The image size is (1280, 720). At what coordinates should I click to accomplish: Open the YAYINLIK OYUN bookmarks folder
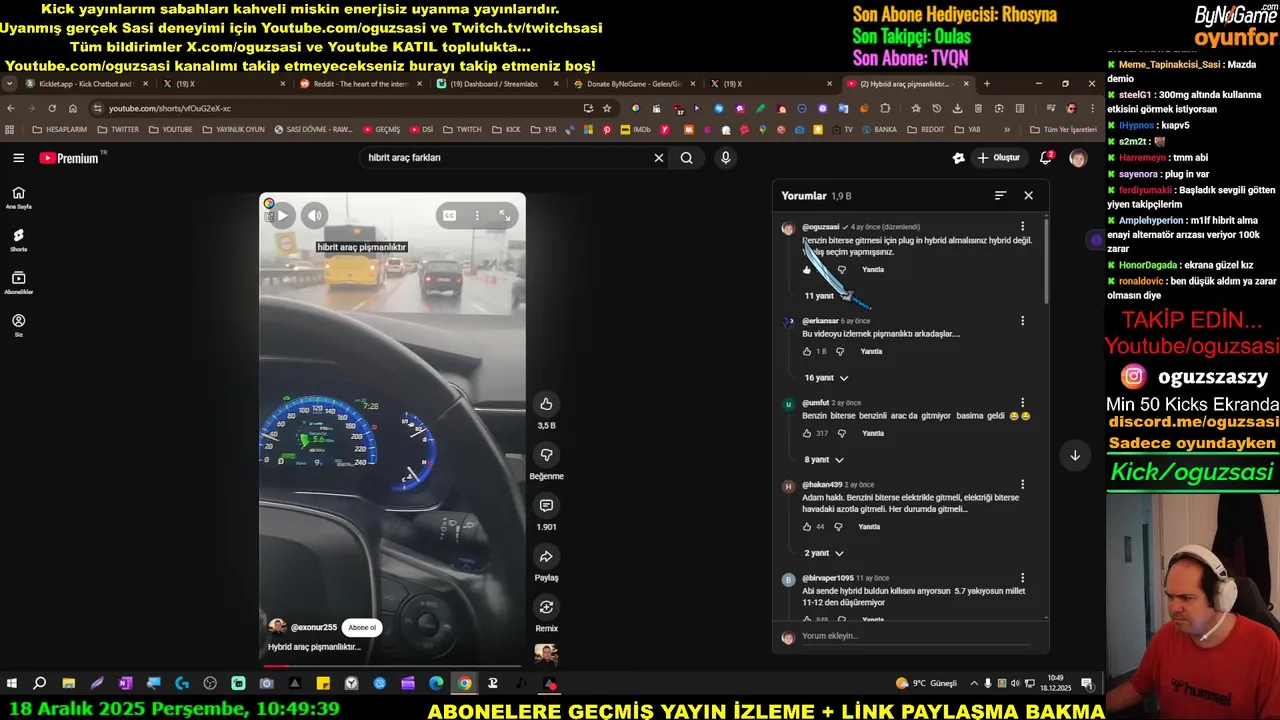pyautogui.click(x=232, y=130)
